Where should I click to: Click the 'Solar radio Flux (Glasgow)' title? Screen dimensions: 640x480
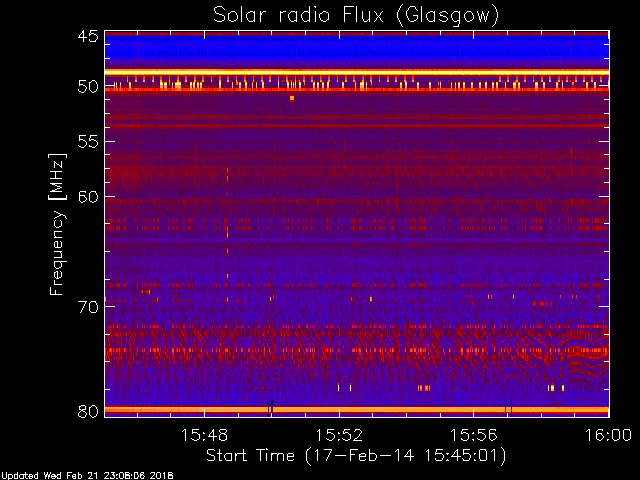pos(356,16)
